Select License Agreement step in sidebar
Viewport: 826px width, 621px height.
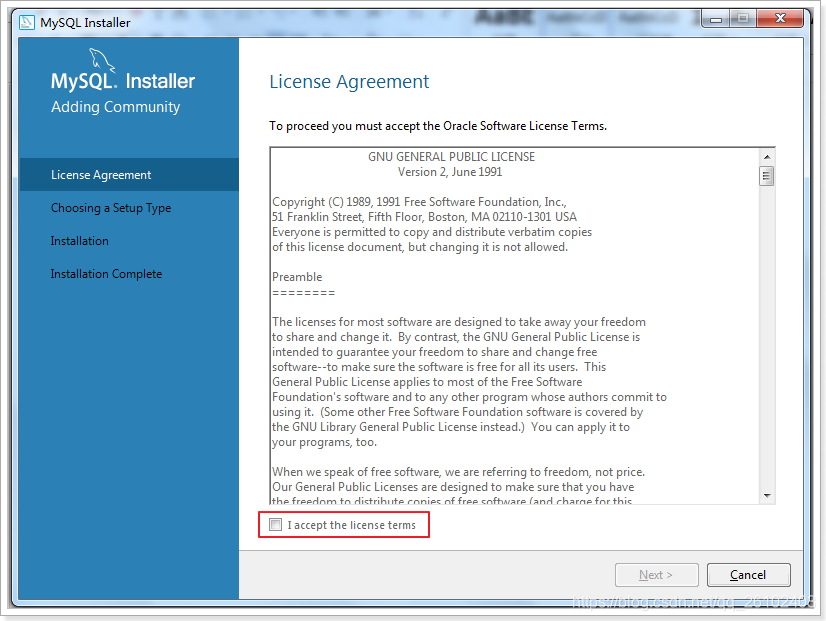point(129,174)
